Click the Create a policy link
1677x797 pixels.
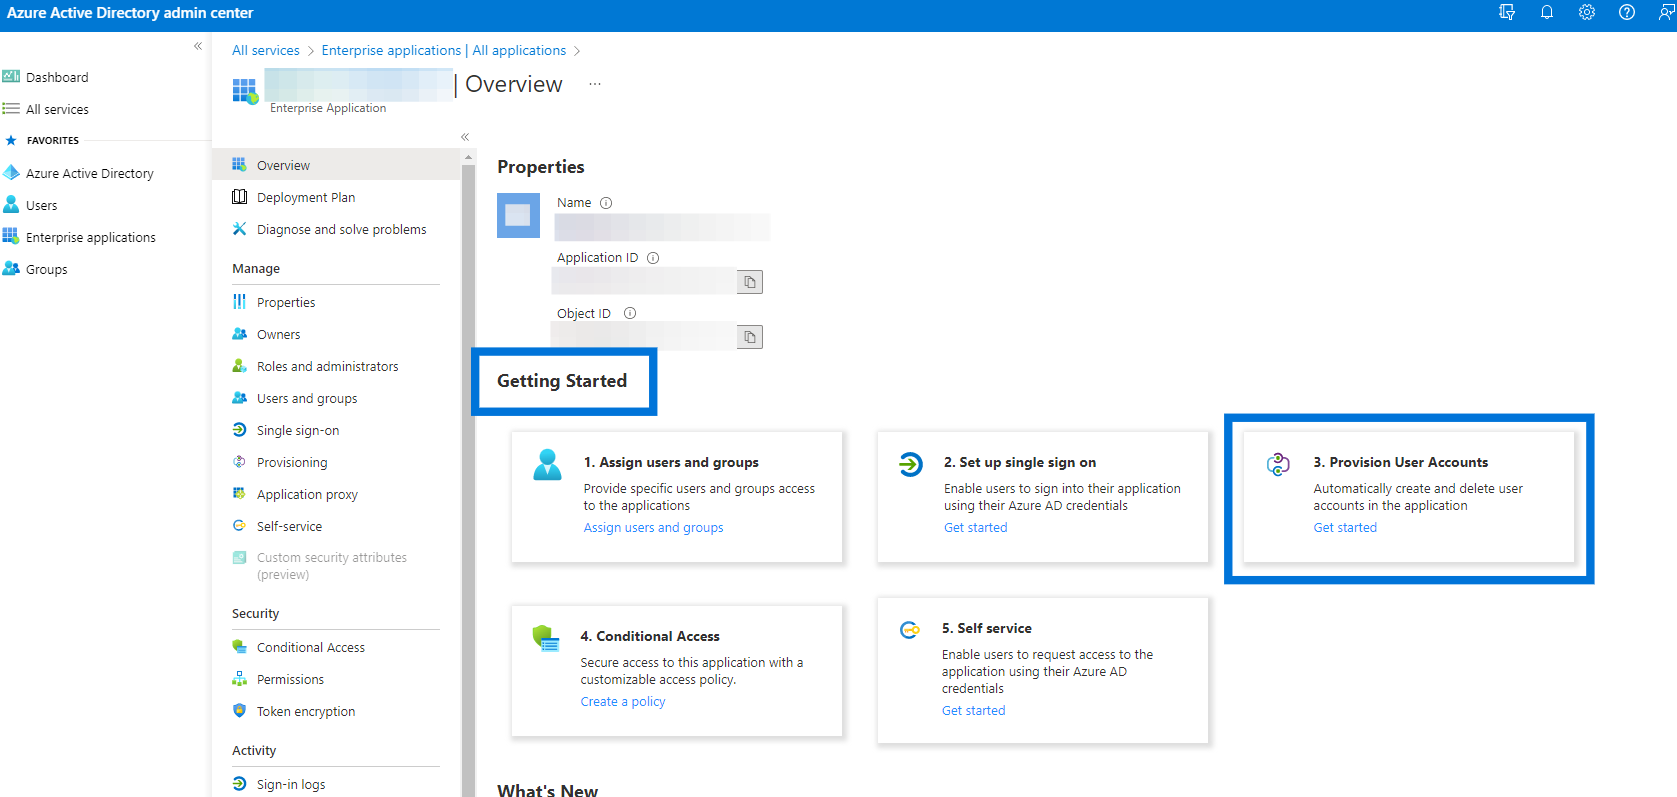point(622,702)
